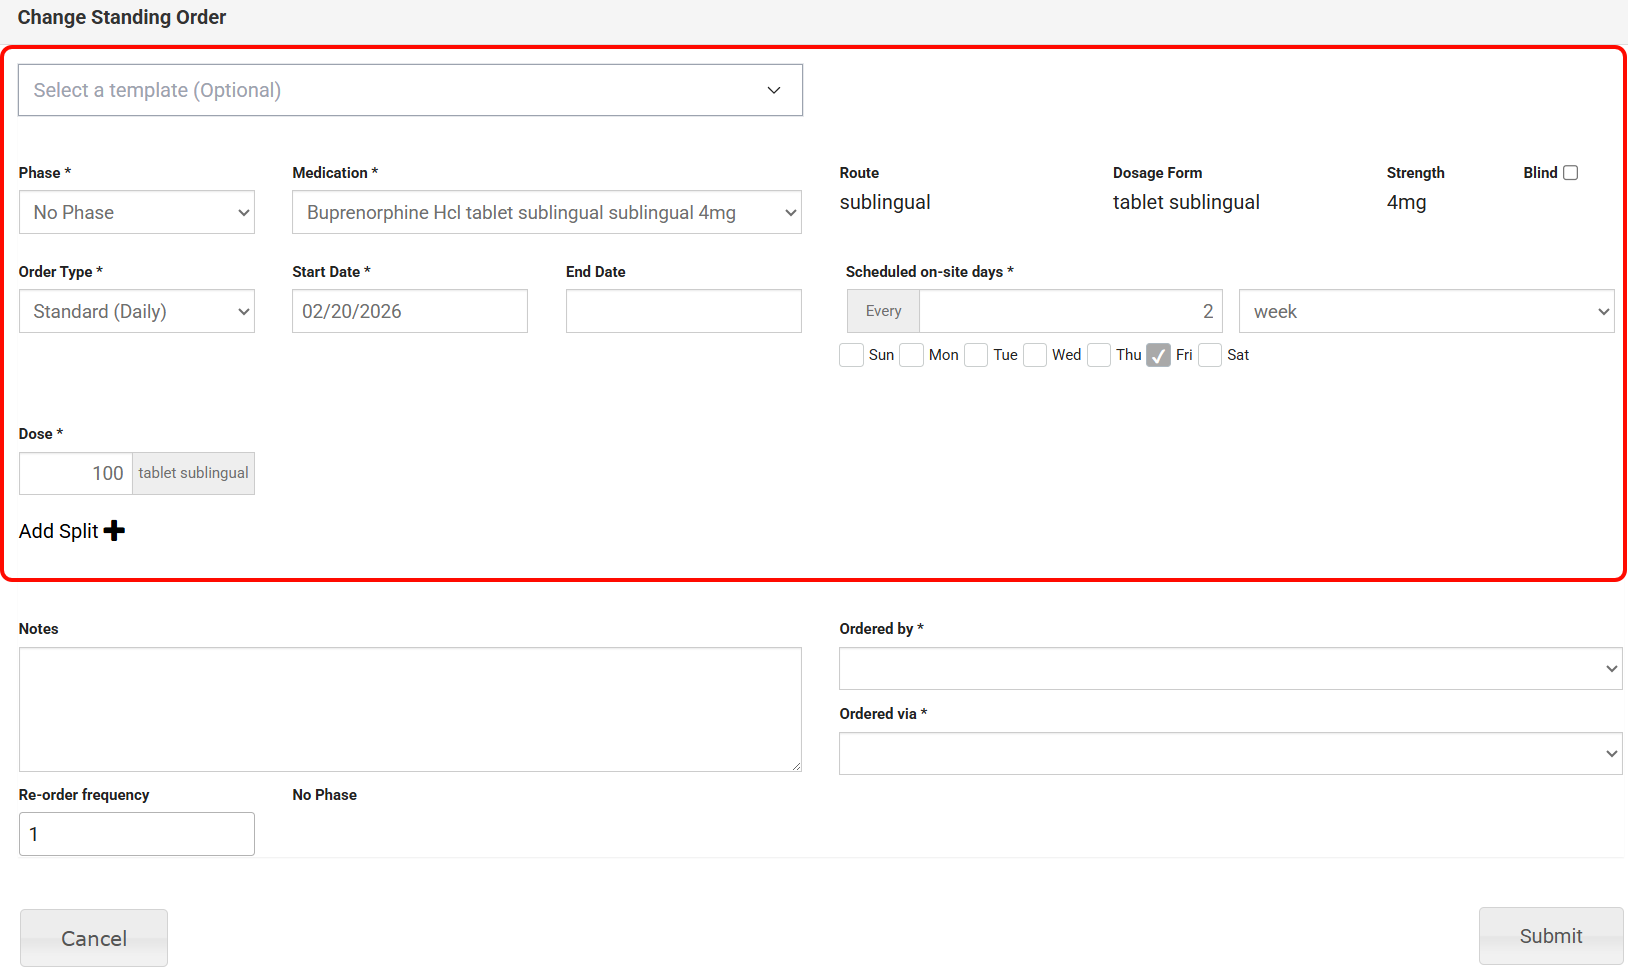Focus the empty End Date field

(683, 312)
